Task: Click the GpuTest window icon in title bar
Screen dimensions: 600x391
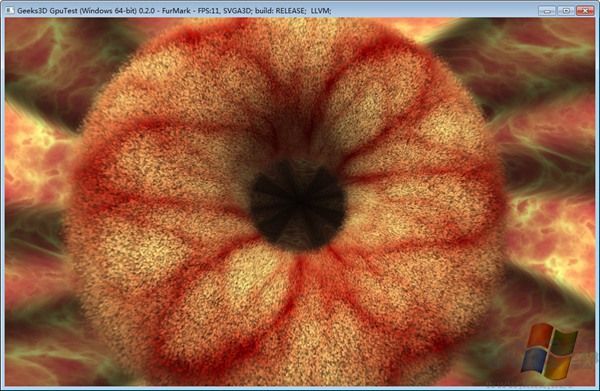Action: [x=9, y=11]
